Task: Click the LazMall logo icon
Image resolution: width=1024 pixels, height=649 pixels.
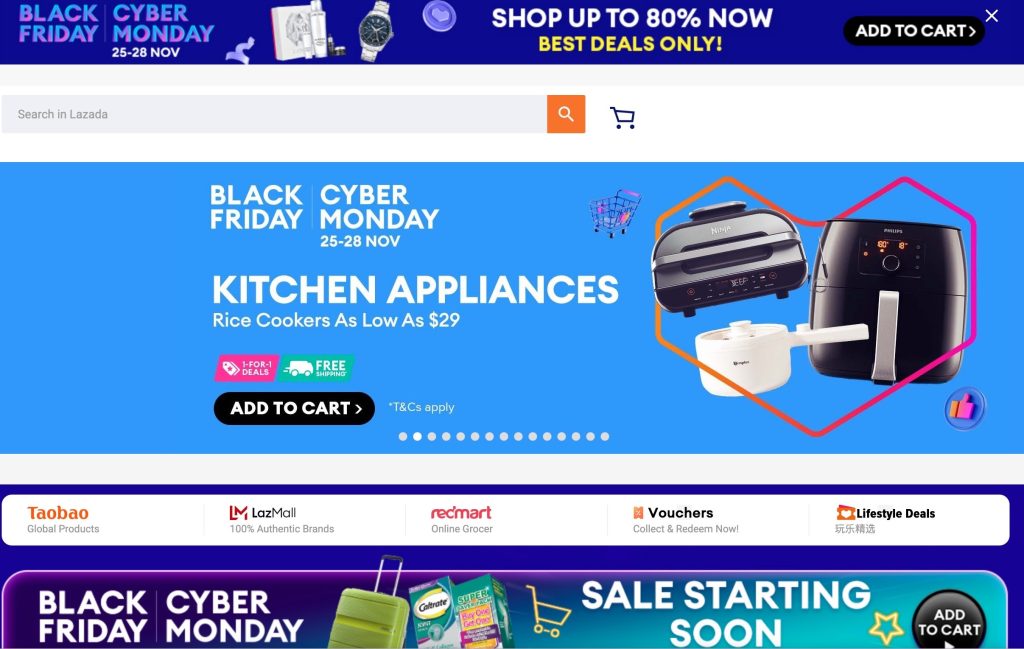Action: [238, 513]
